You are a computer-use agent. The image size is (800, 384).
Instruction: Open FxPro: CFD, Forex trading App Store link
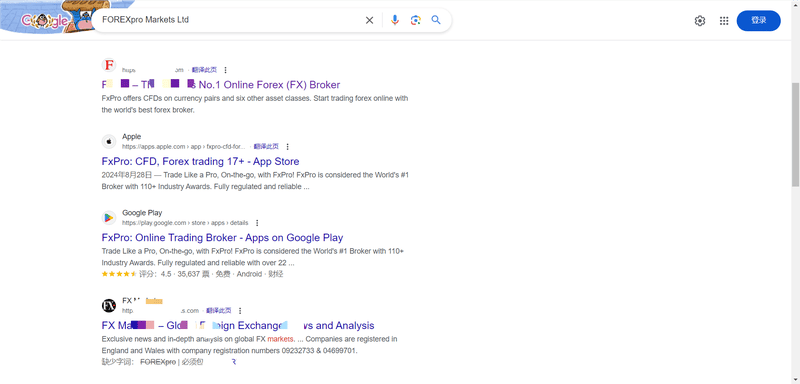[201, 162]
